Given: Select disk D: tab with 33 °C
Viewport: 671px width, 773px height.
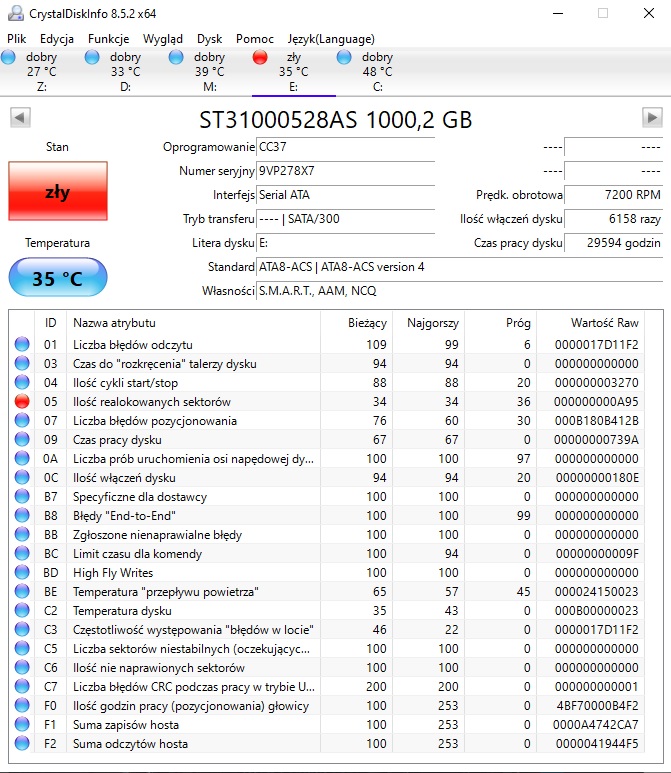Looking at the screenshot, I should 126,71.
